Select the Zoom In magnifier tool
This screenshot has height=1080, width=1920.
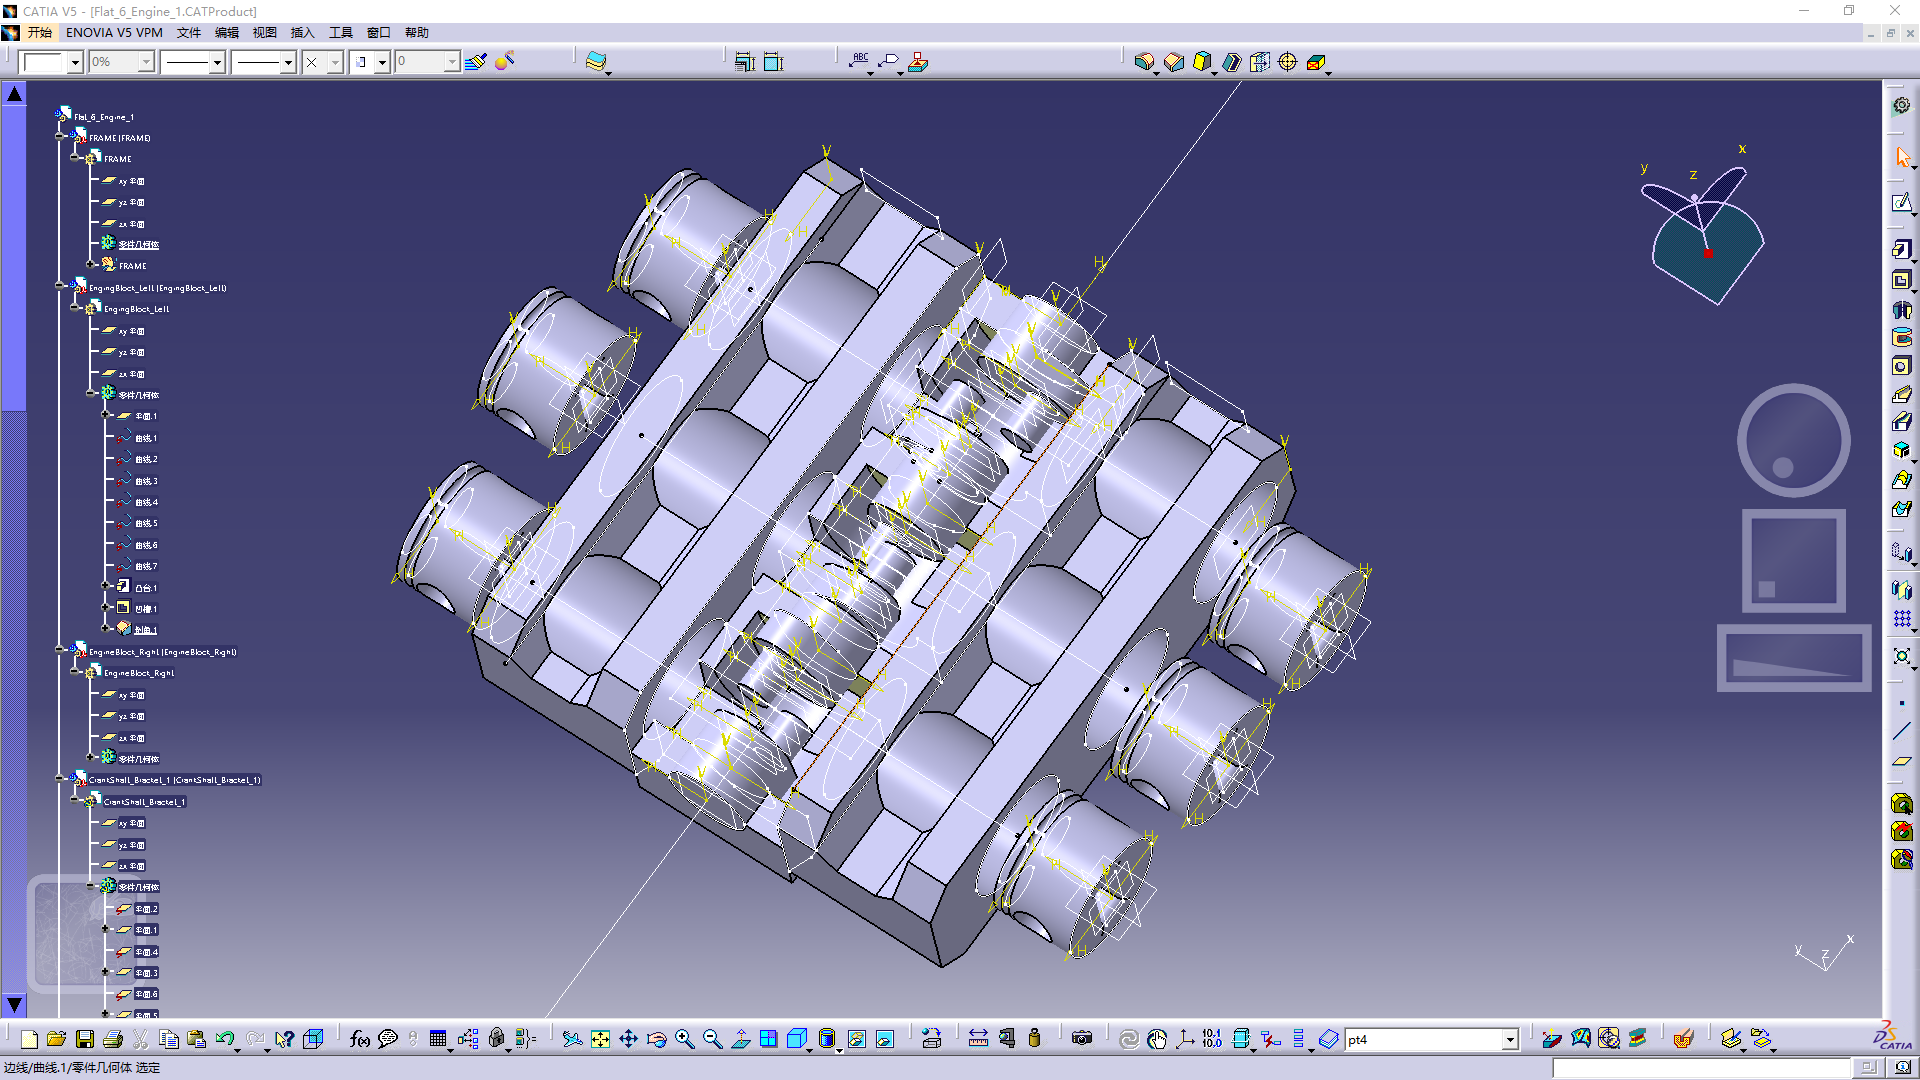(x=684, y=1040)
